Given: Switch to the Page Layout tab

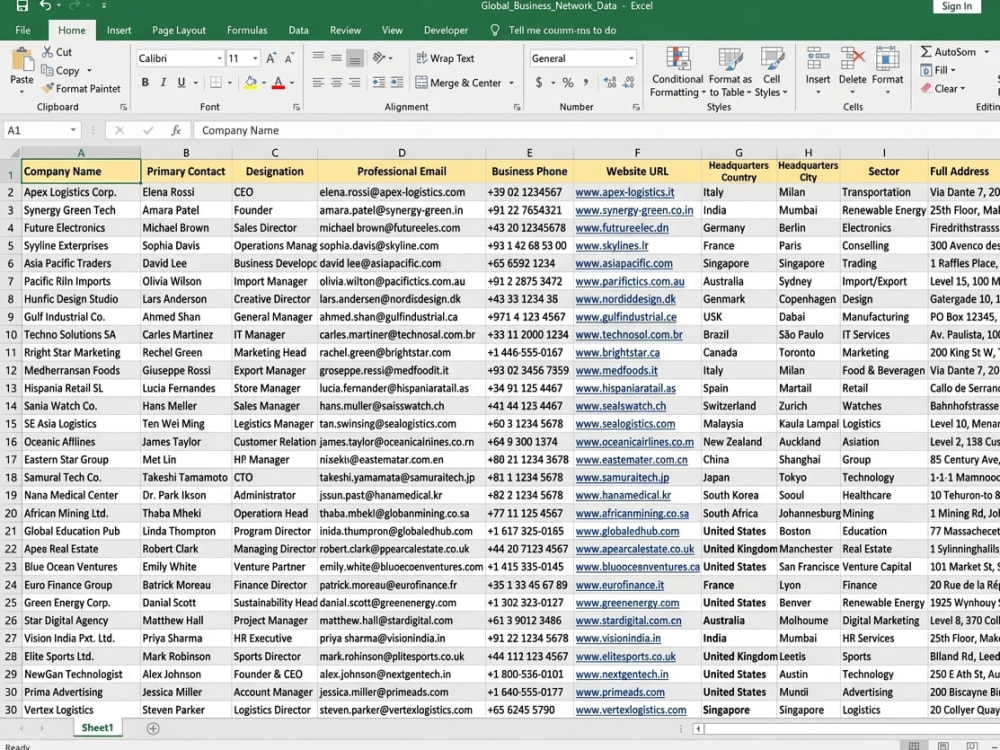Looking at the screenshot, I should [179, 30].
